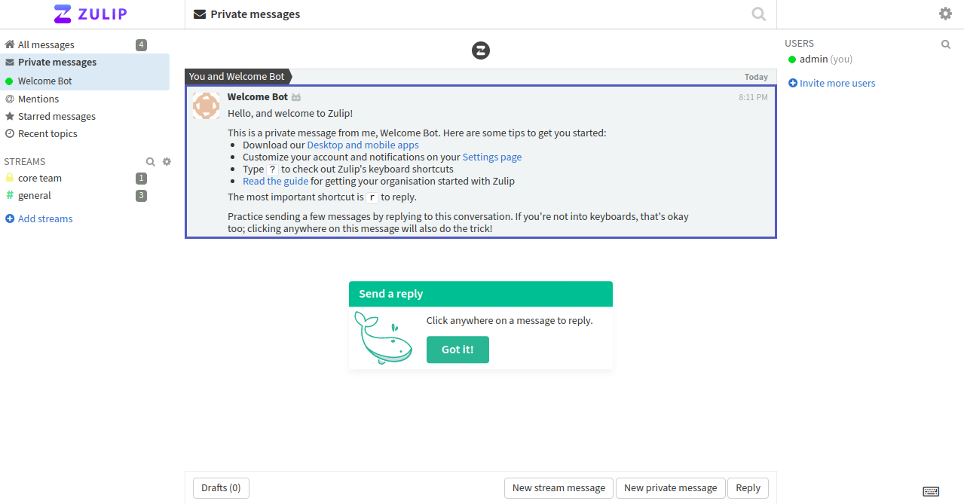Click the plus icon next to Add streams
The height and width of the screenshot is (504, 964).
click(10, 219)
